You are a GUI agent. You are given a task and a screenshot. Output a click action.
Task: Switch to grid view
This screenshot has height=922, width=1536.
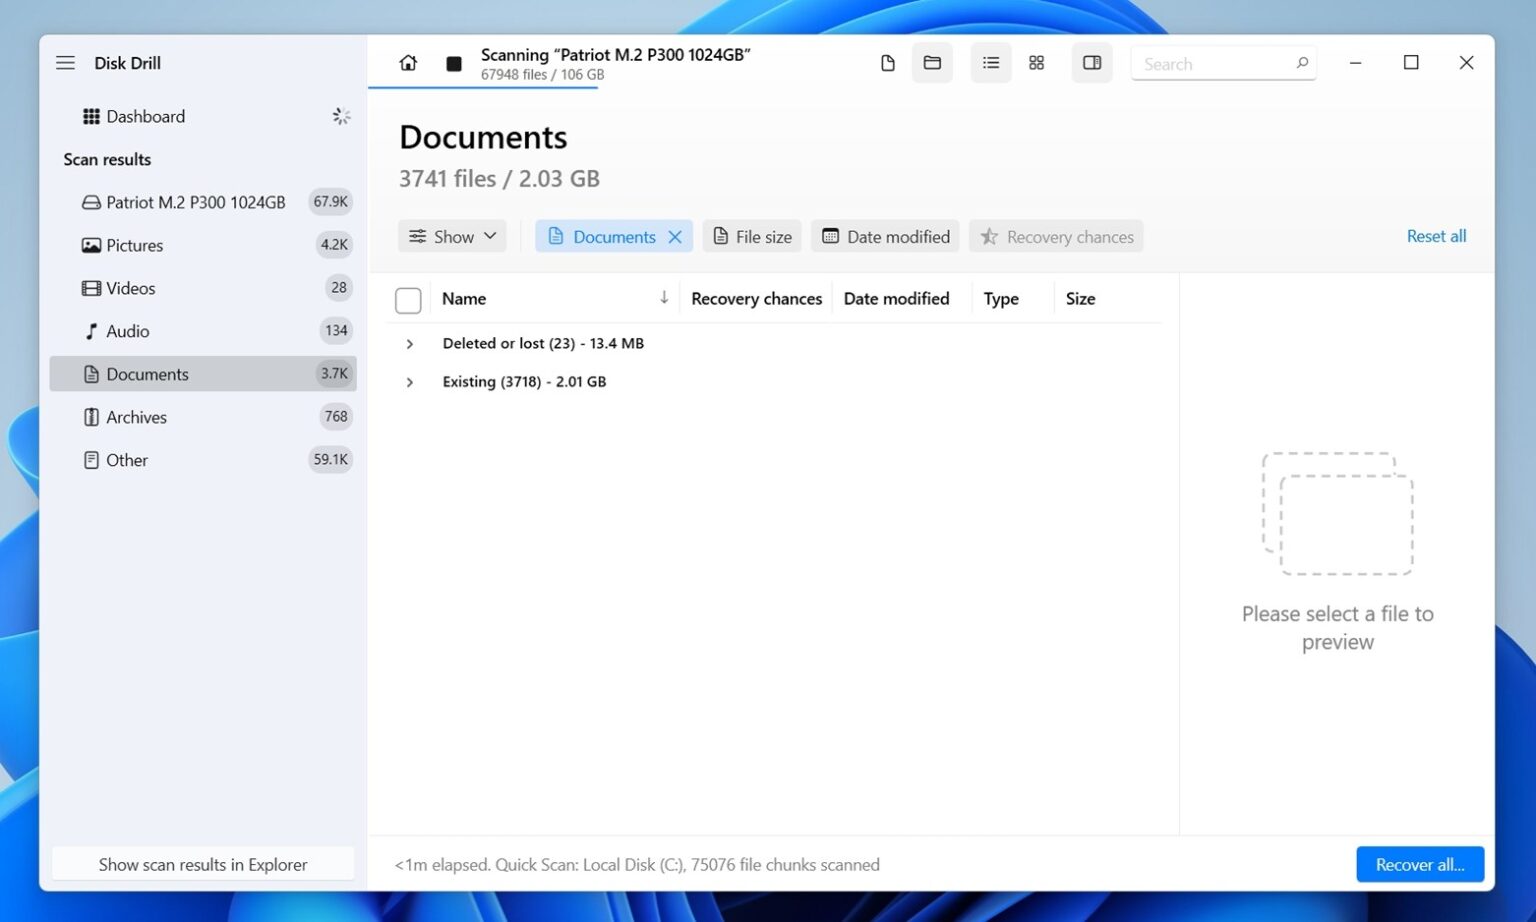click(1036, 62)
